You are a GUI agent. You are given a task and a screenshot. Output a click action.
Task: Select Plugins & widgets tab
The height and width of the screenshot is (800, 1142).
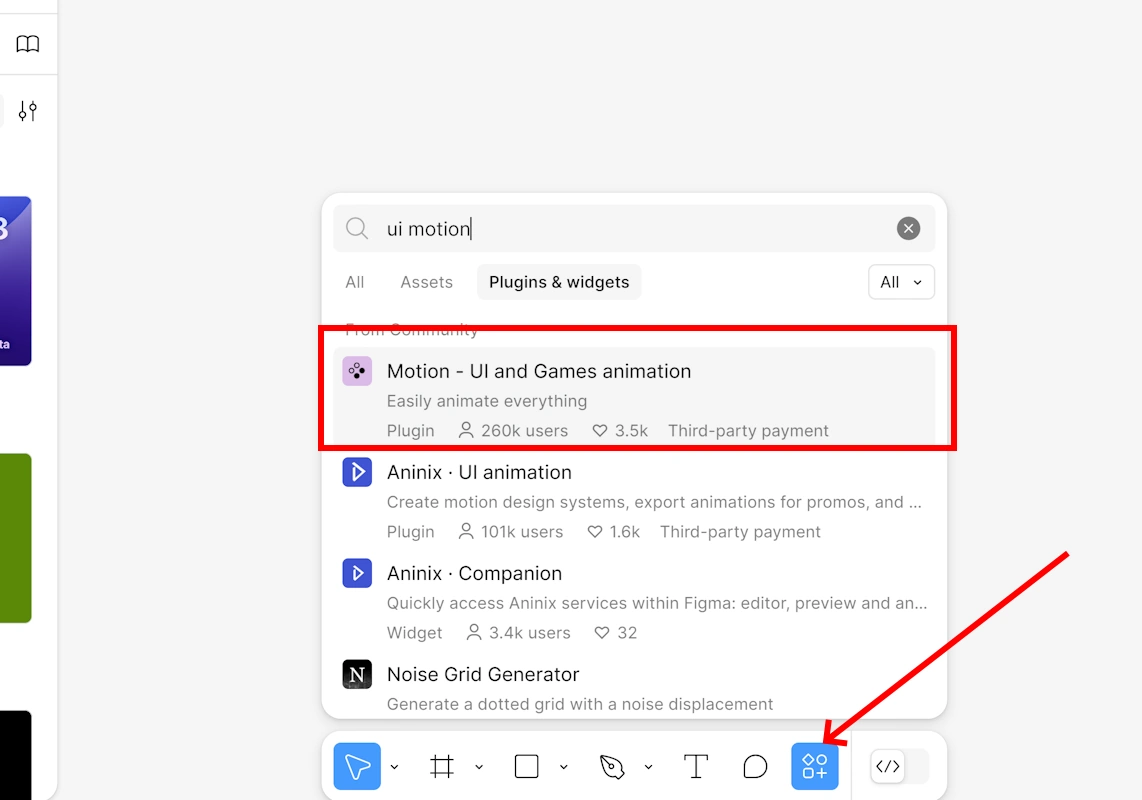[559, 282]
